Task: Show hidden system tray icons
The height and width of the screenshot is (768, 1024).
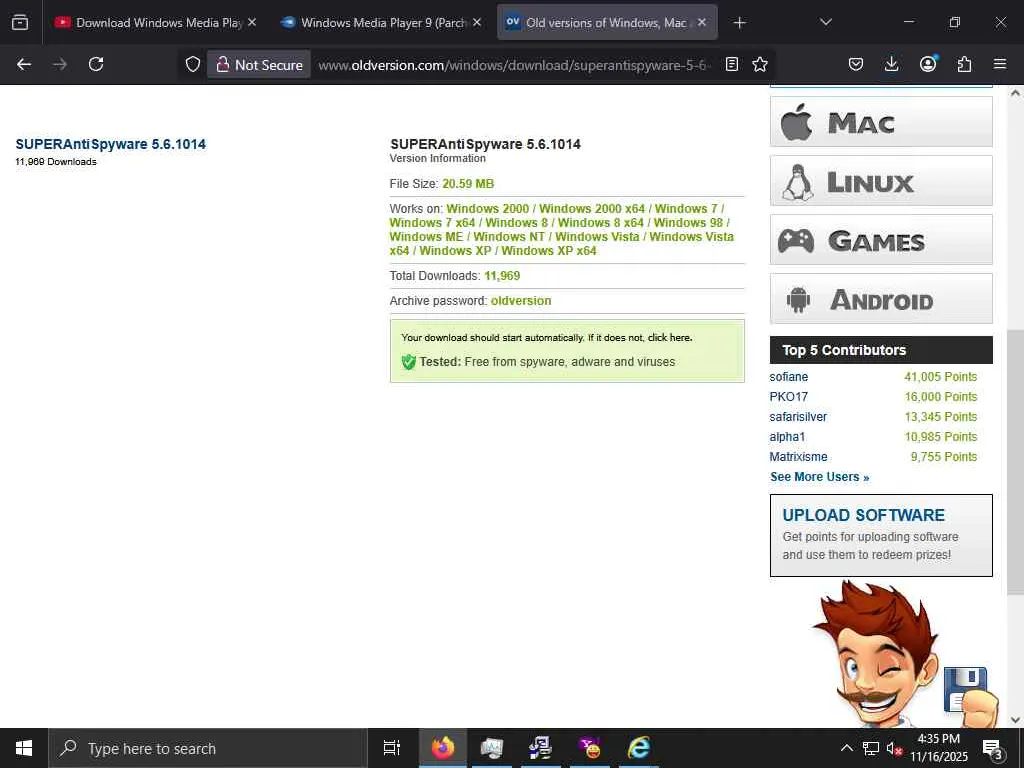Action: pos(846,748)
